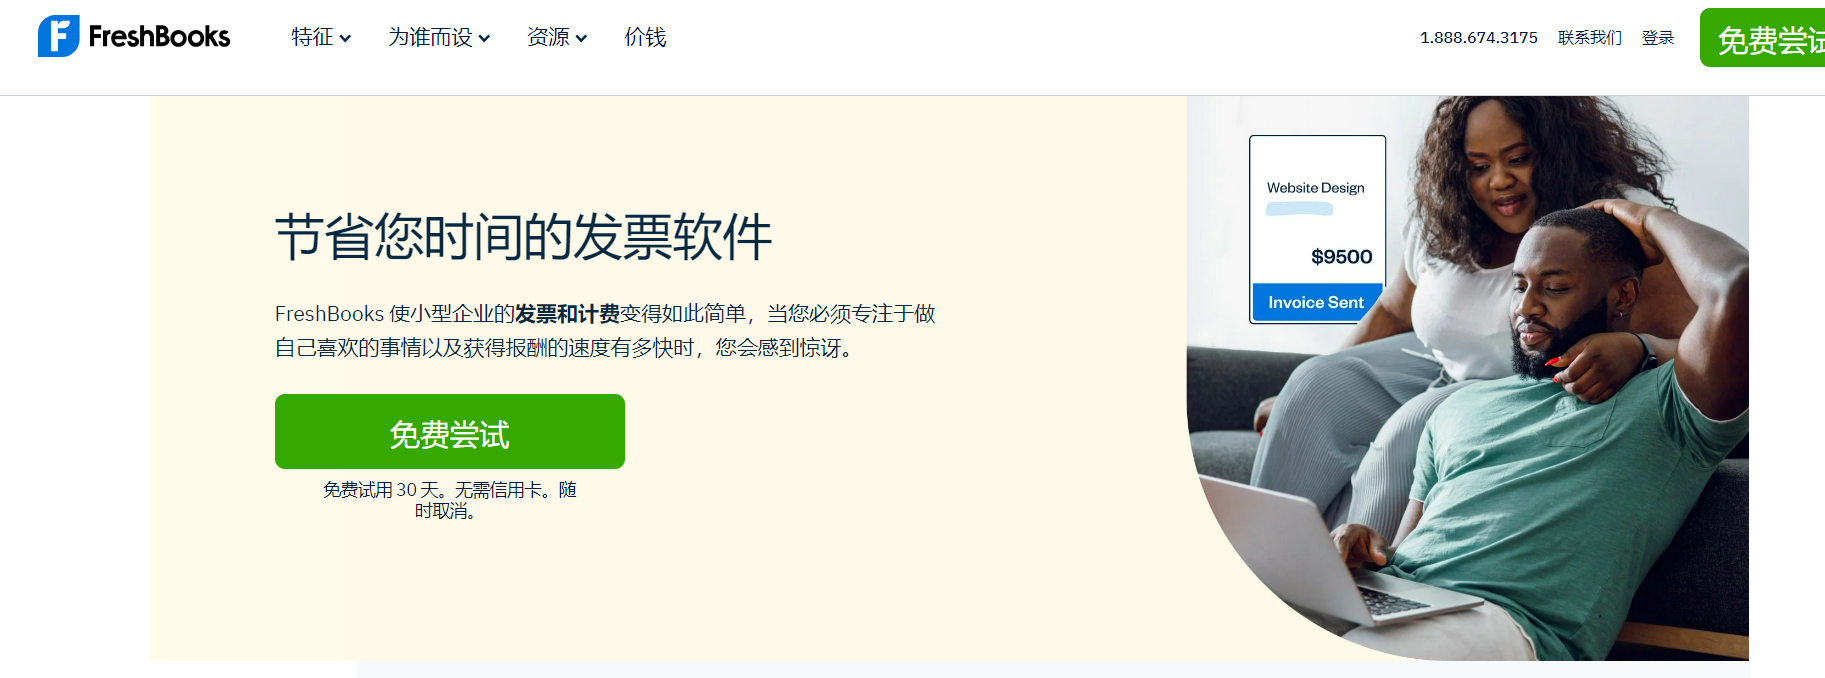Click the FreshBooks blue F logo icon
1825x678 pixels.
point(59,36)
